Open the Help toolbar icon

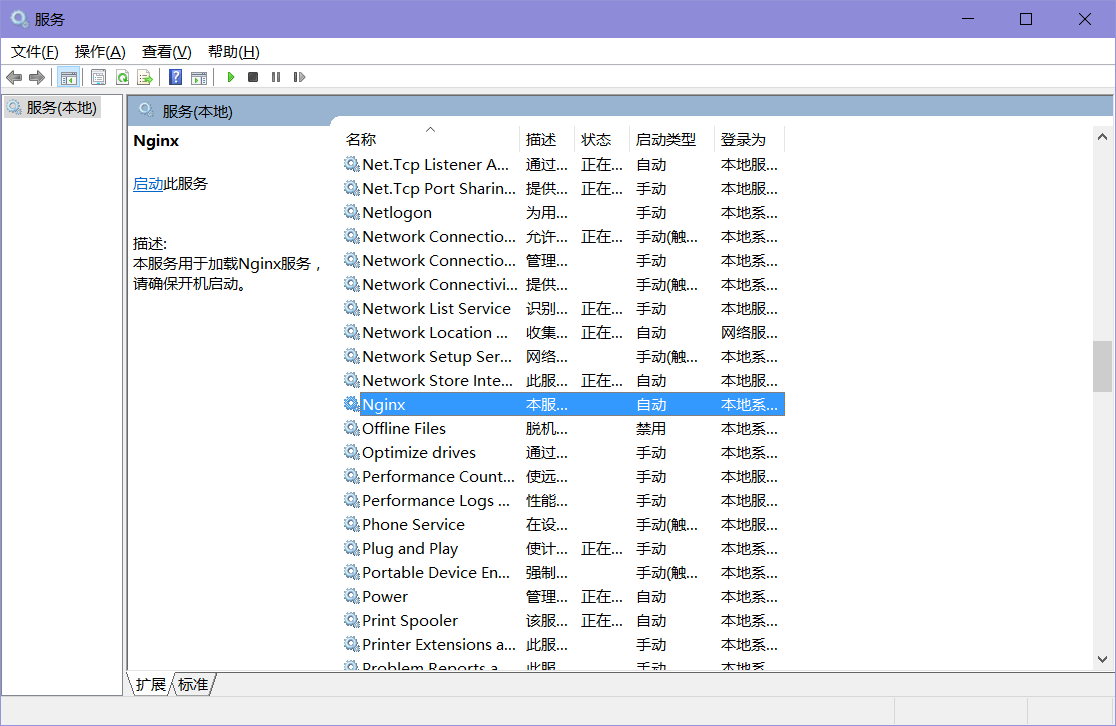point(176,77)
